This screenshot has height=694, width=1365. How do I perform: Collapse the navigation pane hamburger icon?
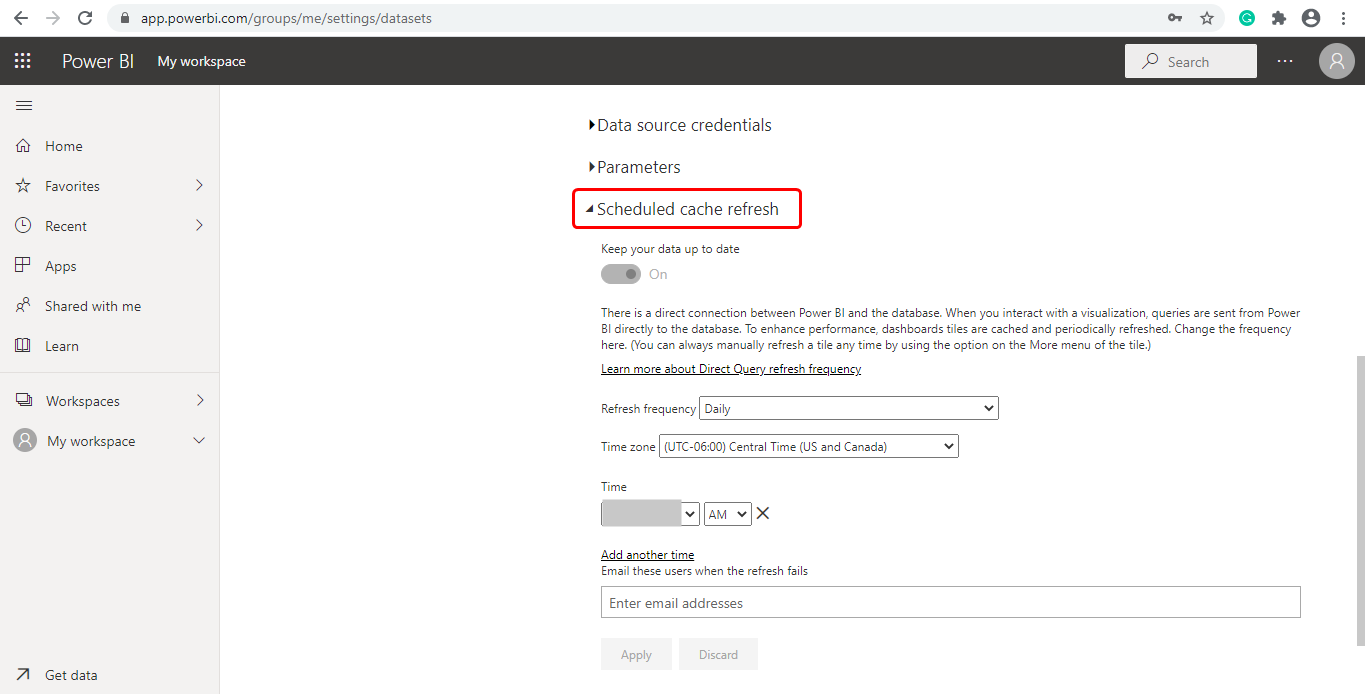click(x=24, y=105)
